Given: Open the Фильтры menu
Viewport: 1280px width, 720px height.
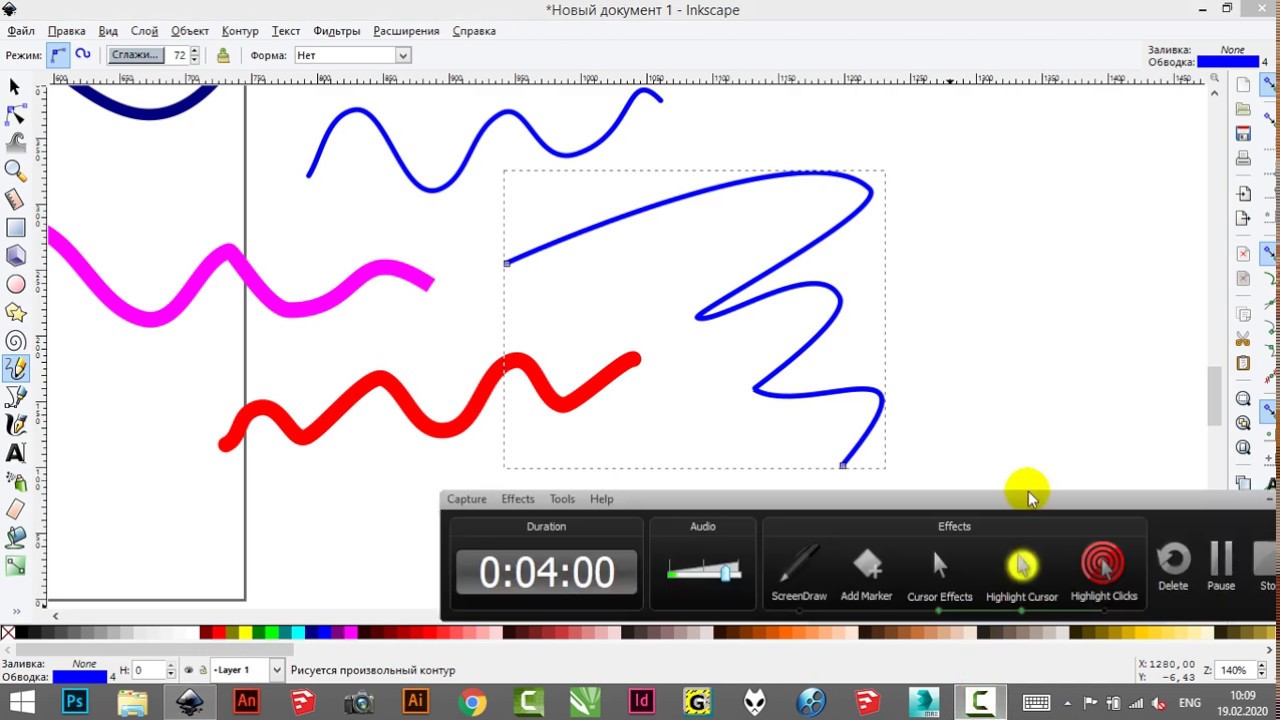Looking at the screenshot, I should pos(336,31).
